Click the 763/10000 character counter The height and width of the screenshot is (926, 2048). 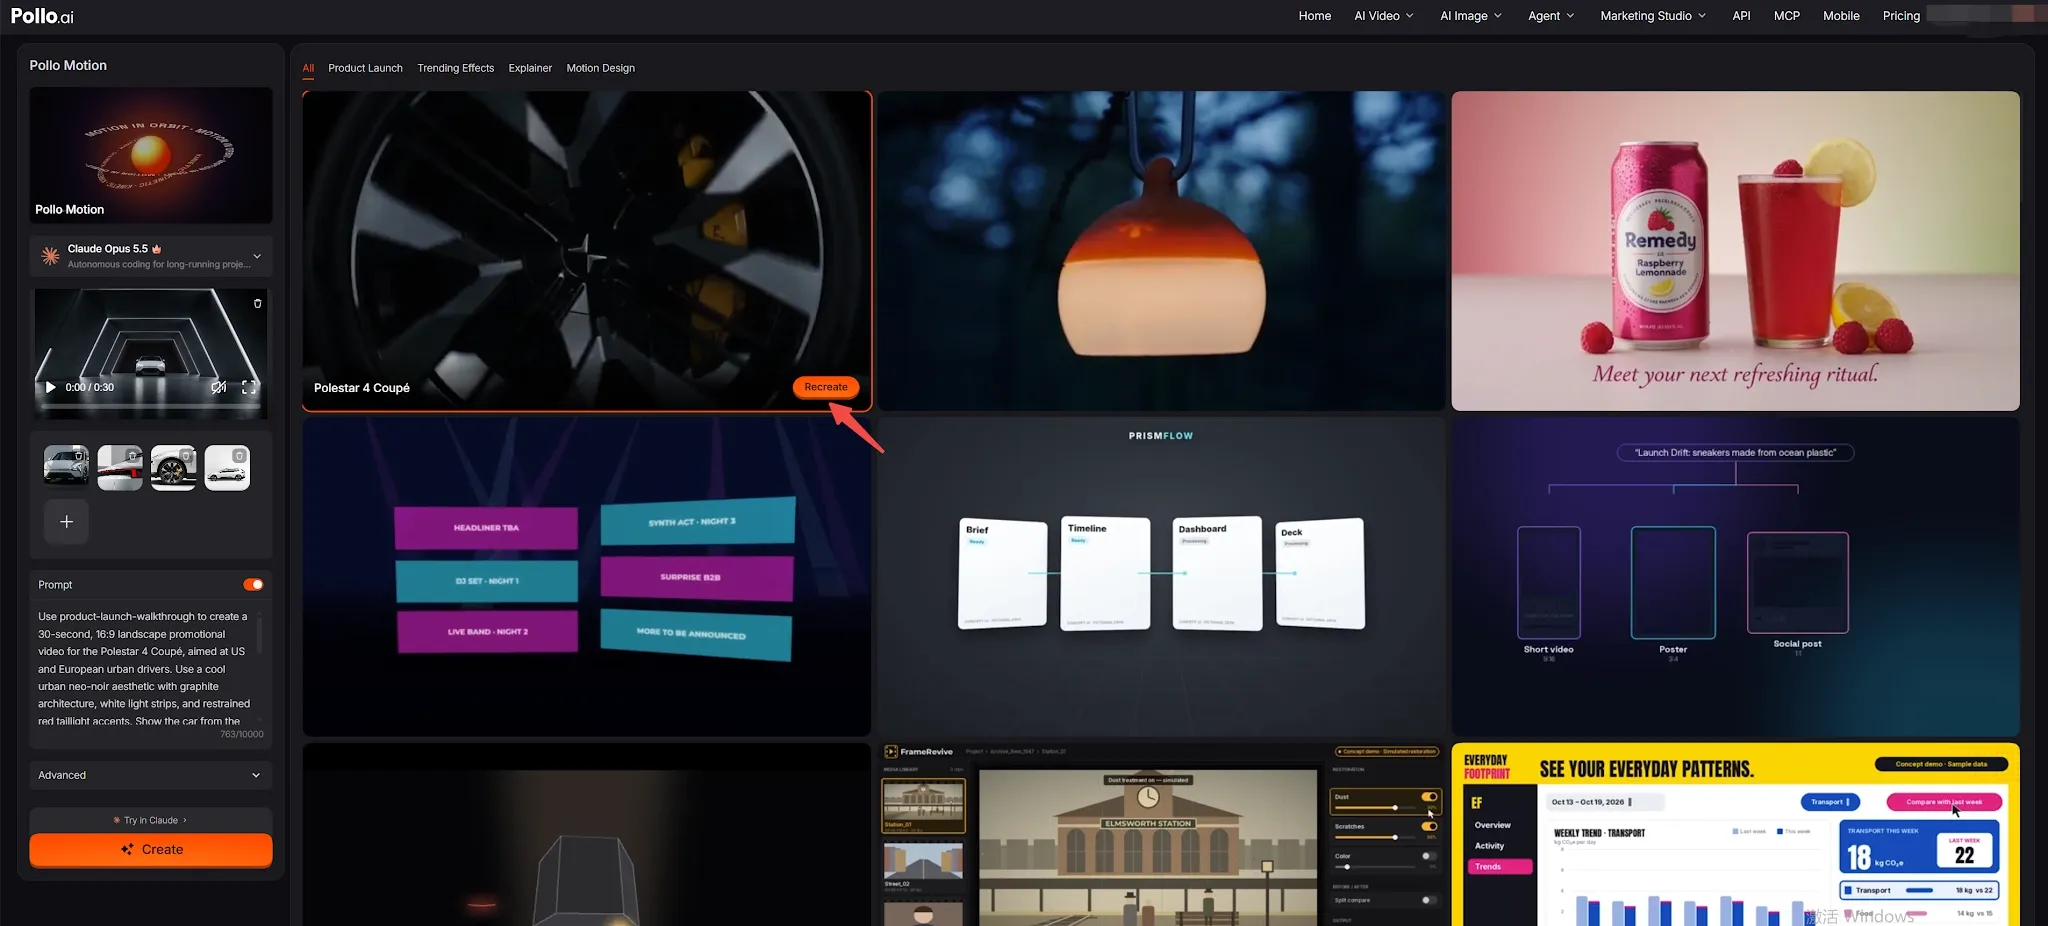242,734
